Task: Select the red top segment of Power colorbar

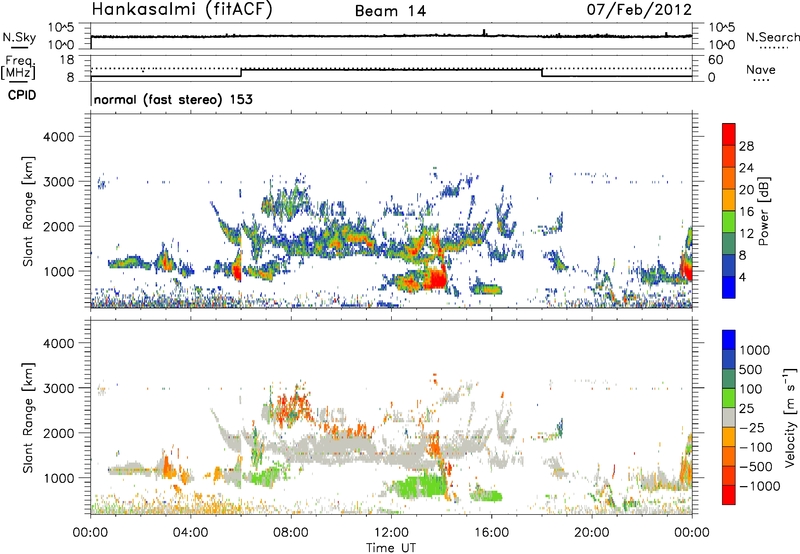Action: point(729,135)
